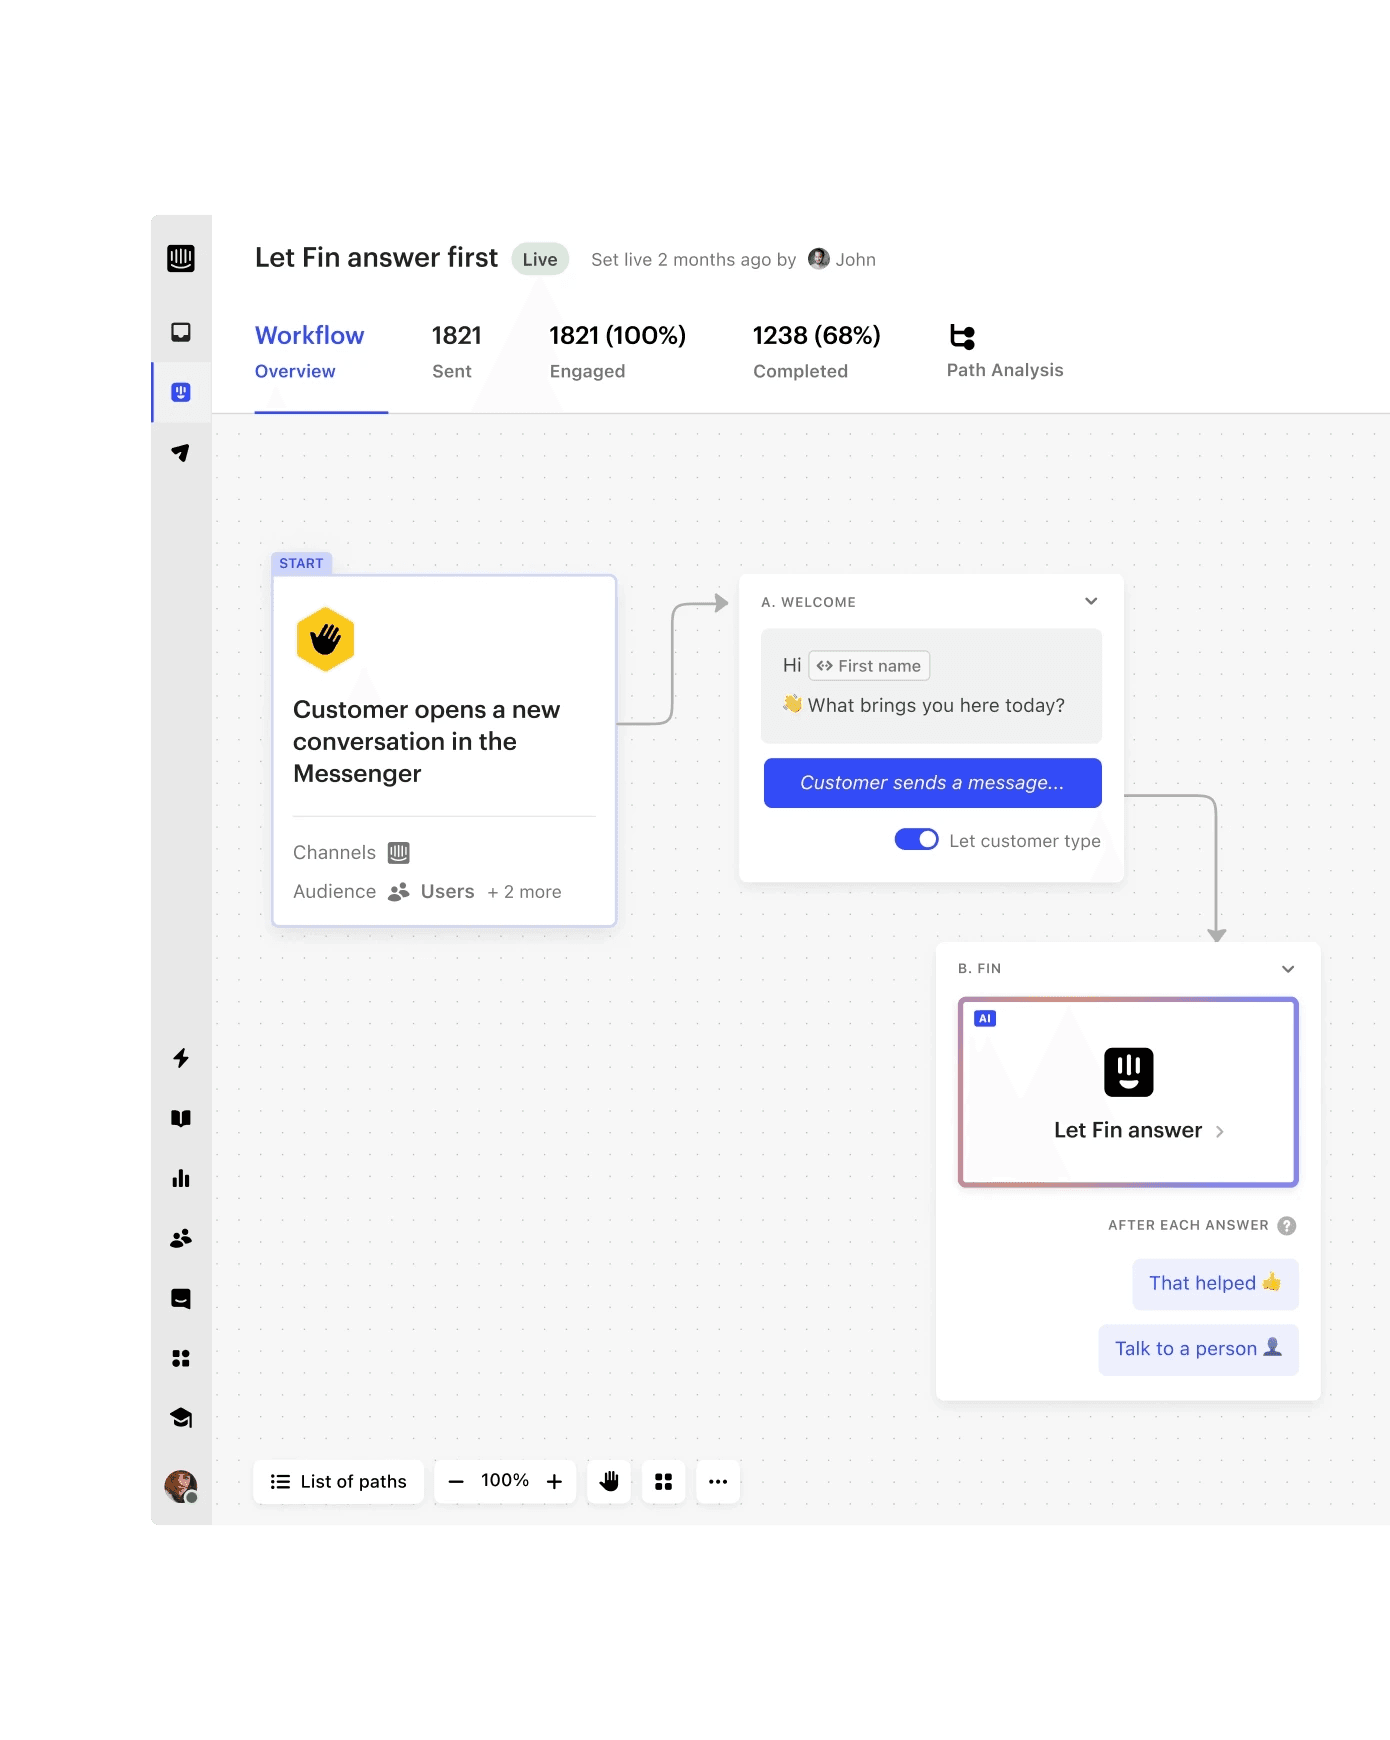1390x1740 pixels.
Task: Open the 1821 (100%) Engaged tab
Action: coord(617,351)
